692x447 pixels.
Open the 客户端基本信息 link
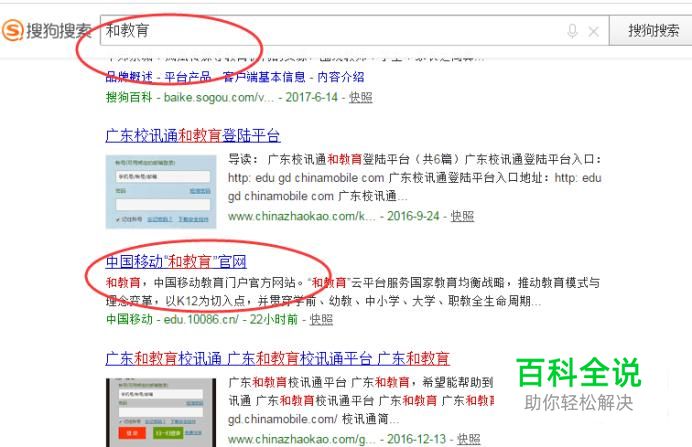(264, 77)
